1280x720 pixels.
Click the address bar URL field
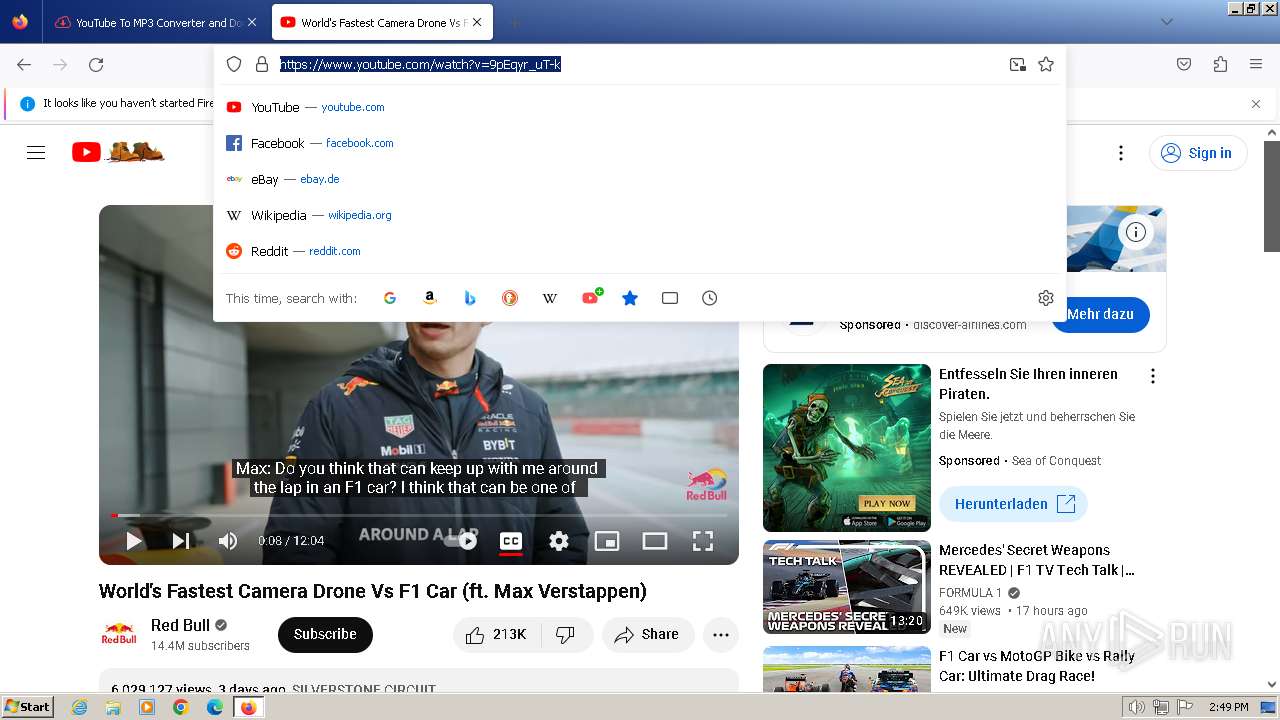pyautogui.click(x=640, y=64)
